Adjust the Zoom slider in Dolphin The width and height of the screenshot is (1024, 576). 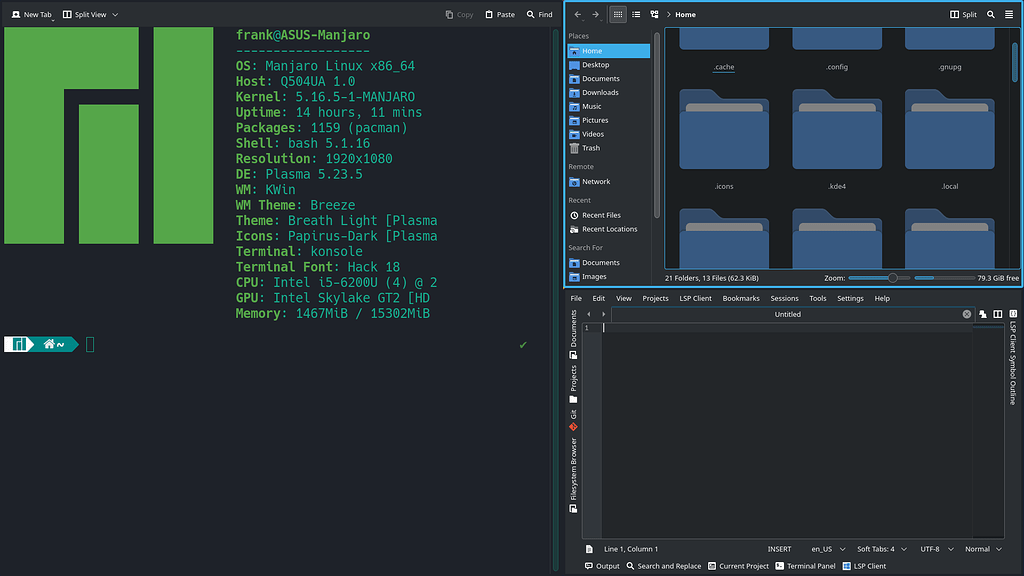click(891, 277)
